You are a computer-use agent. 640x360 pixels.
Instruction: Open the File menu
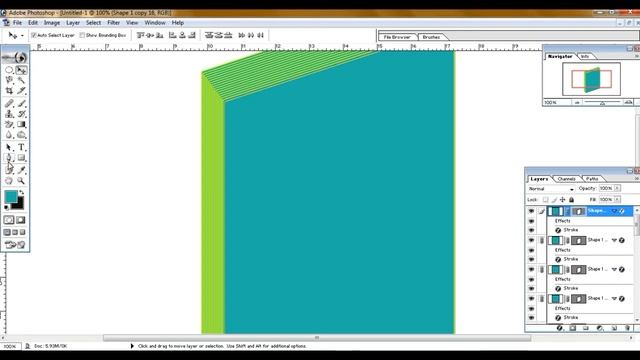(x=18, y=23)
